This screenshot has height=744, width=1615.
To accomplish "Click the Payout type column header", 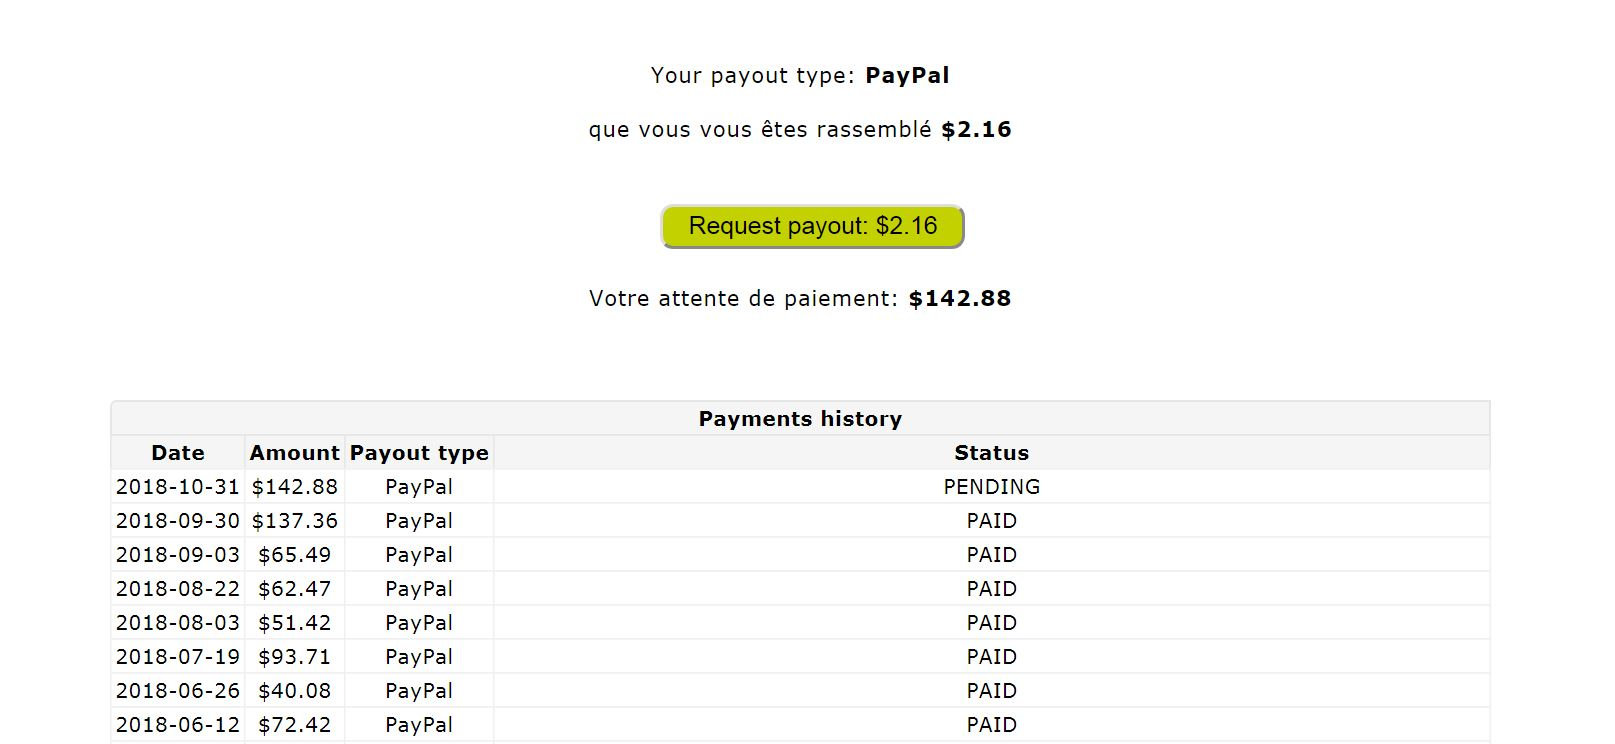I will pos(419,453).
